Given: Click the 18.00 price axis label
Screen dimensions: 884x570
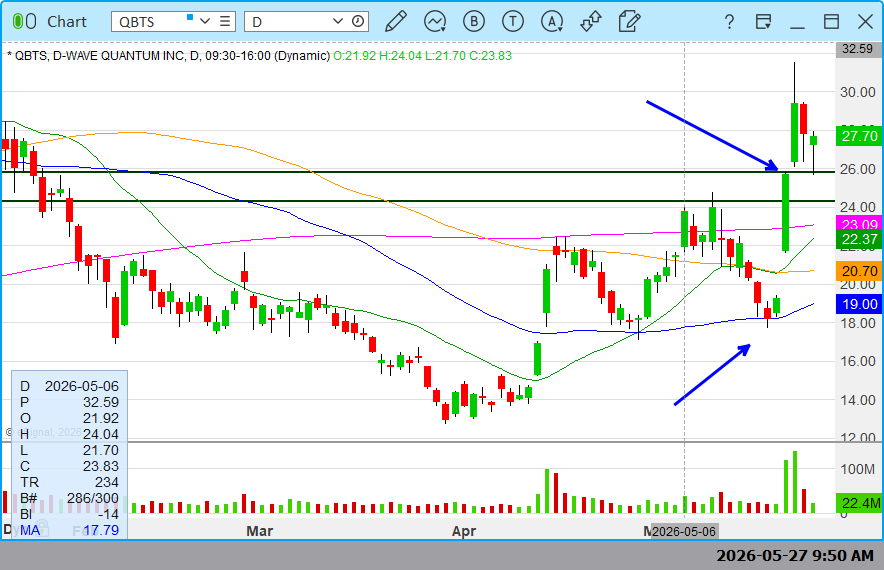Looking at the screenshot, I should pos(858,323).
